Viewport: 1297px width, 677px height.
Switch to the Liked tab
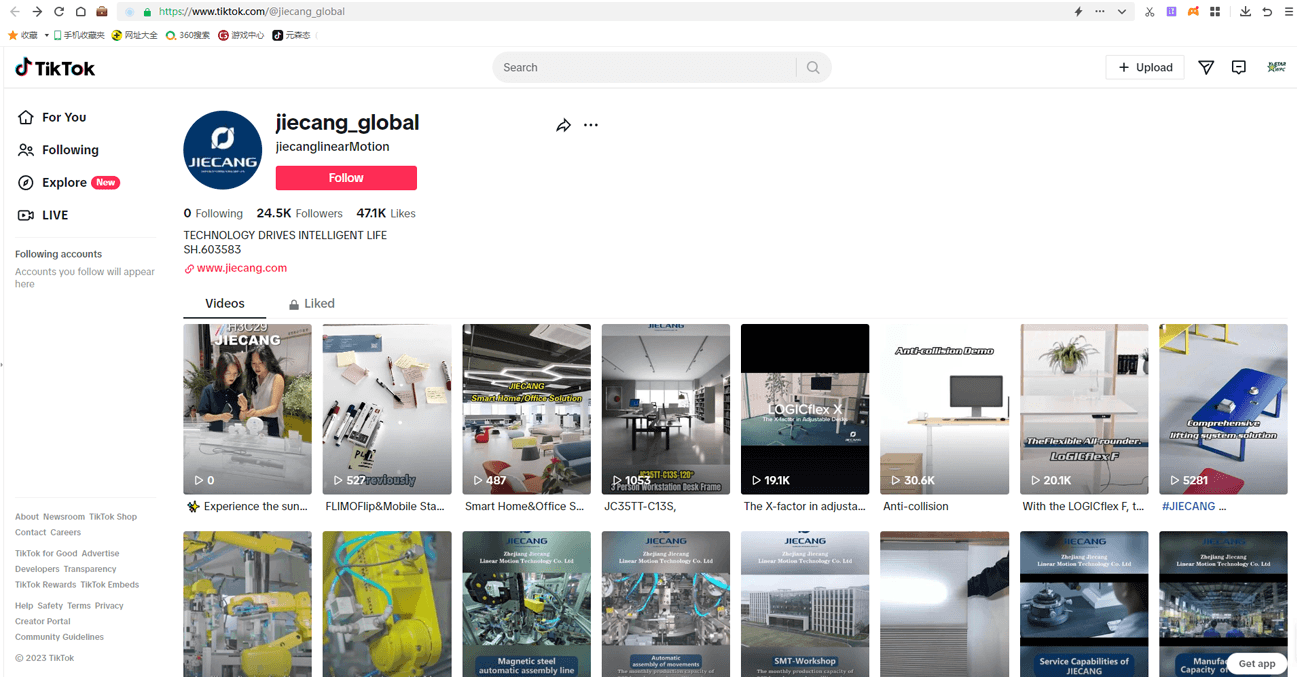(312, 304)
